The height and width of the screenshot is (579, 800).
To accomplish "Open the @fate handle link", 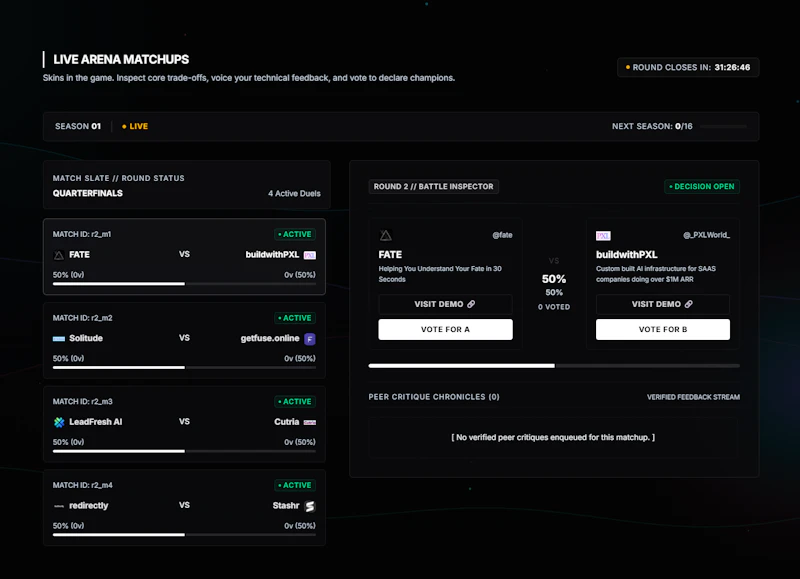I will click(x=502, y=235).
